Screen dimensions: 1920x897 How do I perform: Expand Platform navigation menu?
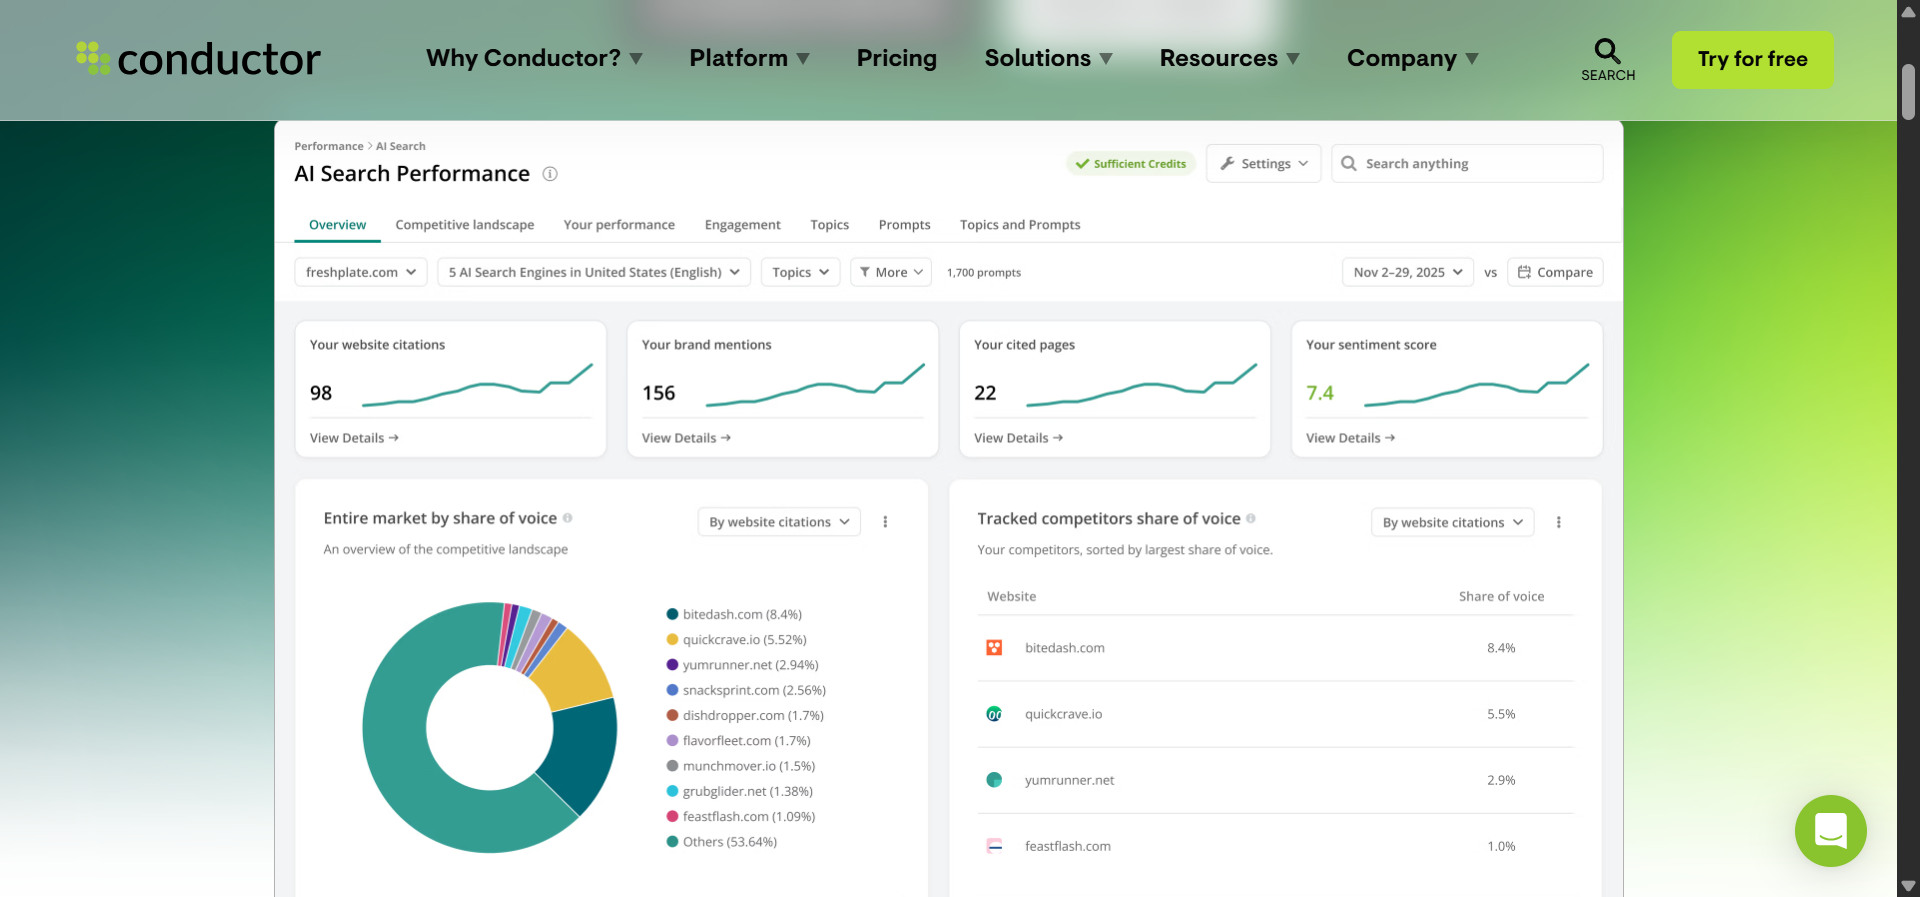[x=749, y=58]
